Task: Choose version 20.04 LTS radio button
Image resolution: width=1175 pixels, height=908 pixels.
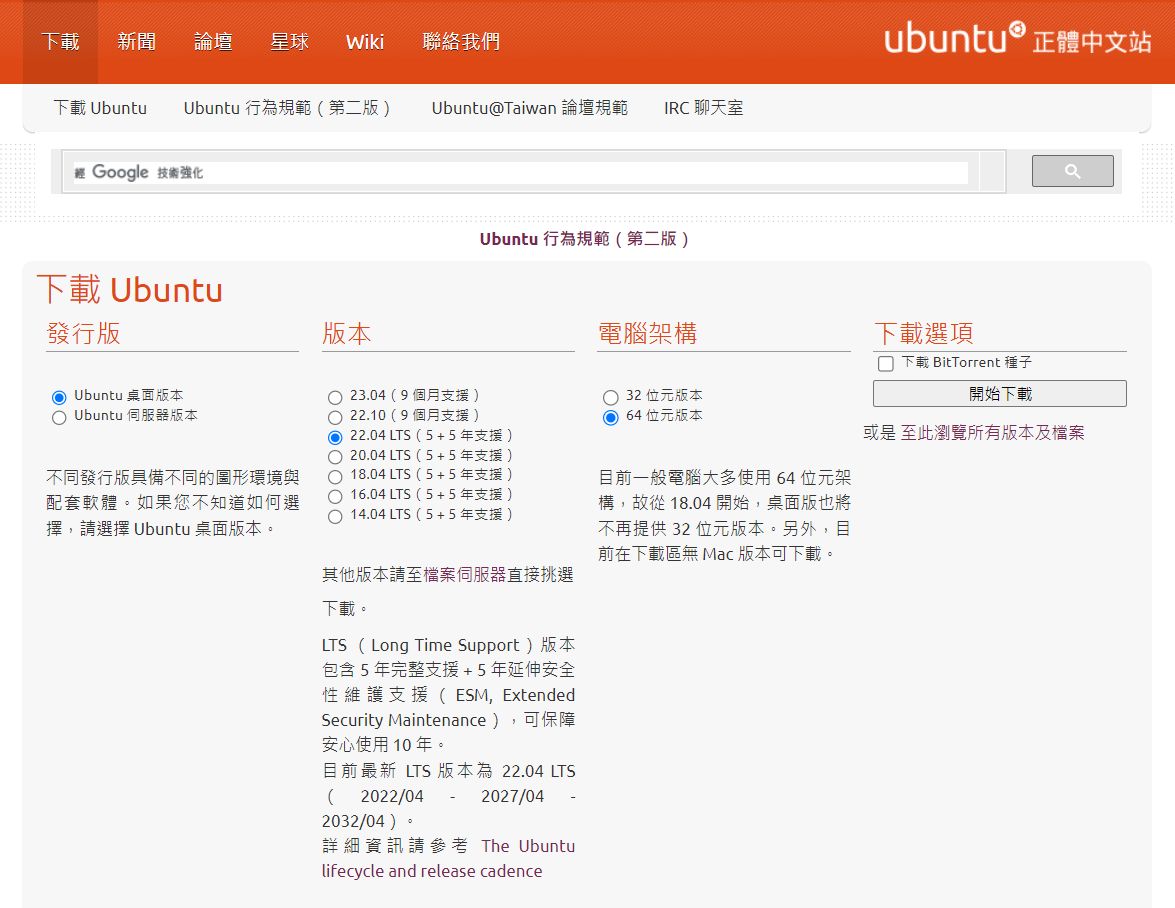Action: click(x=335, y=456)
